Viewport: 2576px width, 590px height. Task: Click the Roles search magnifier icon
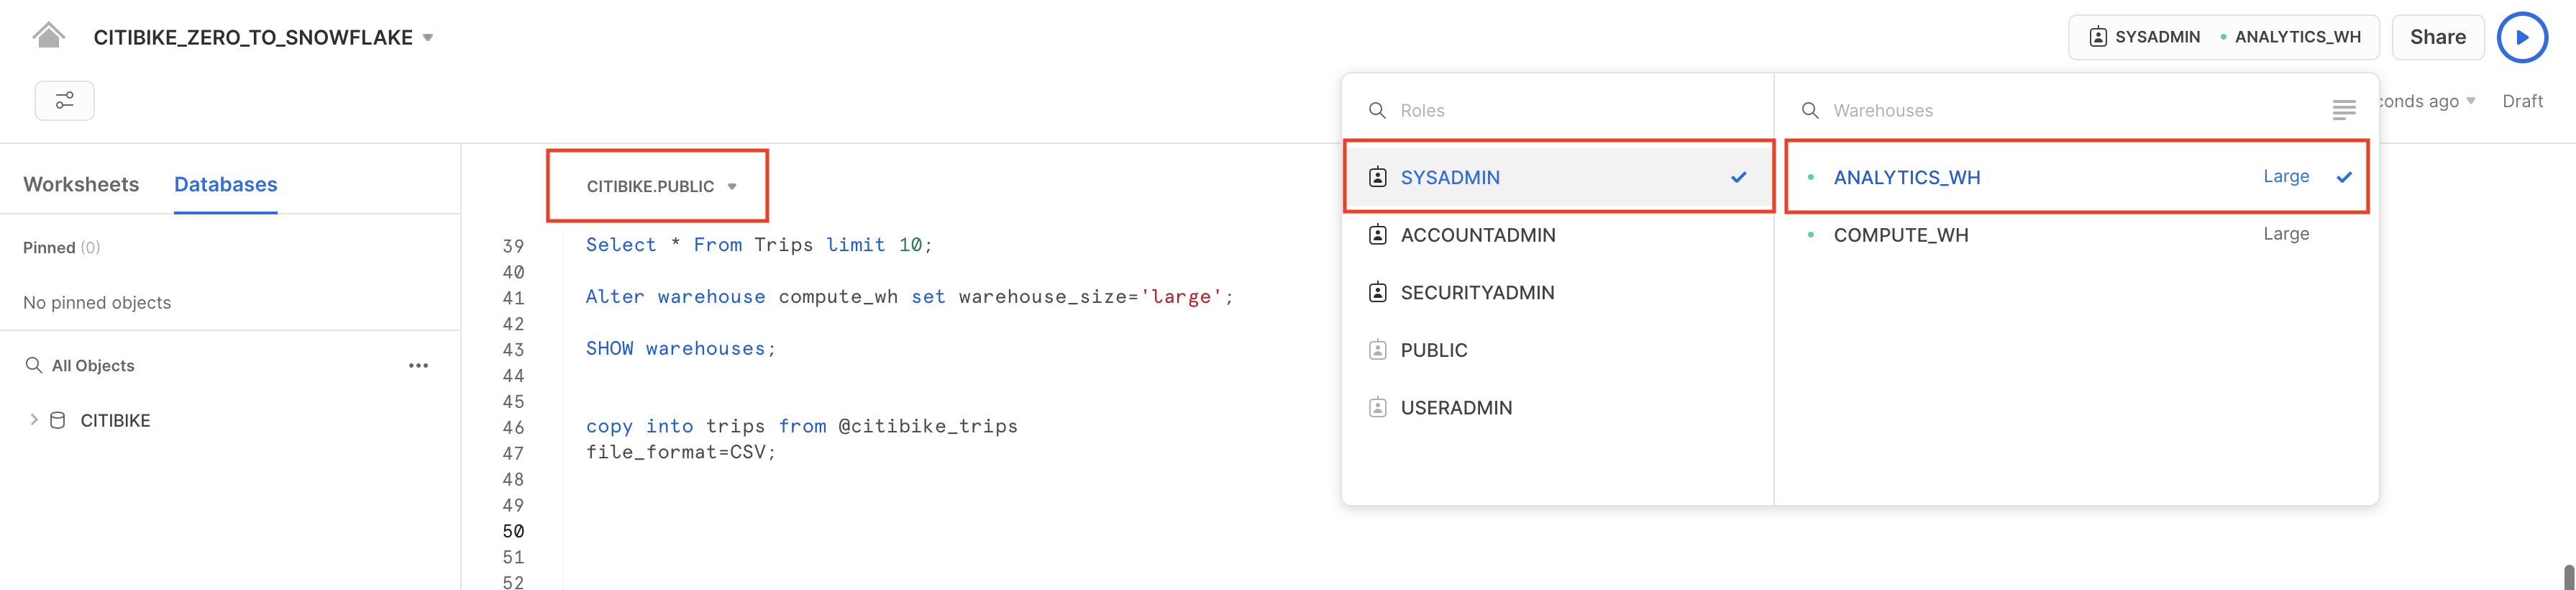click(x=1377, y=110)
